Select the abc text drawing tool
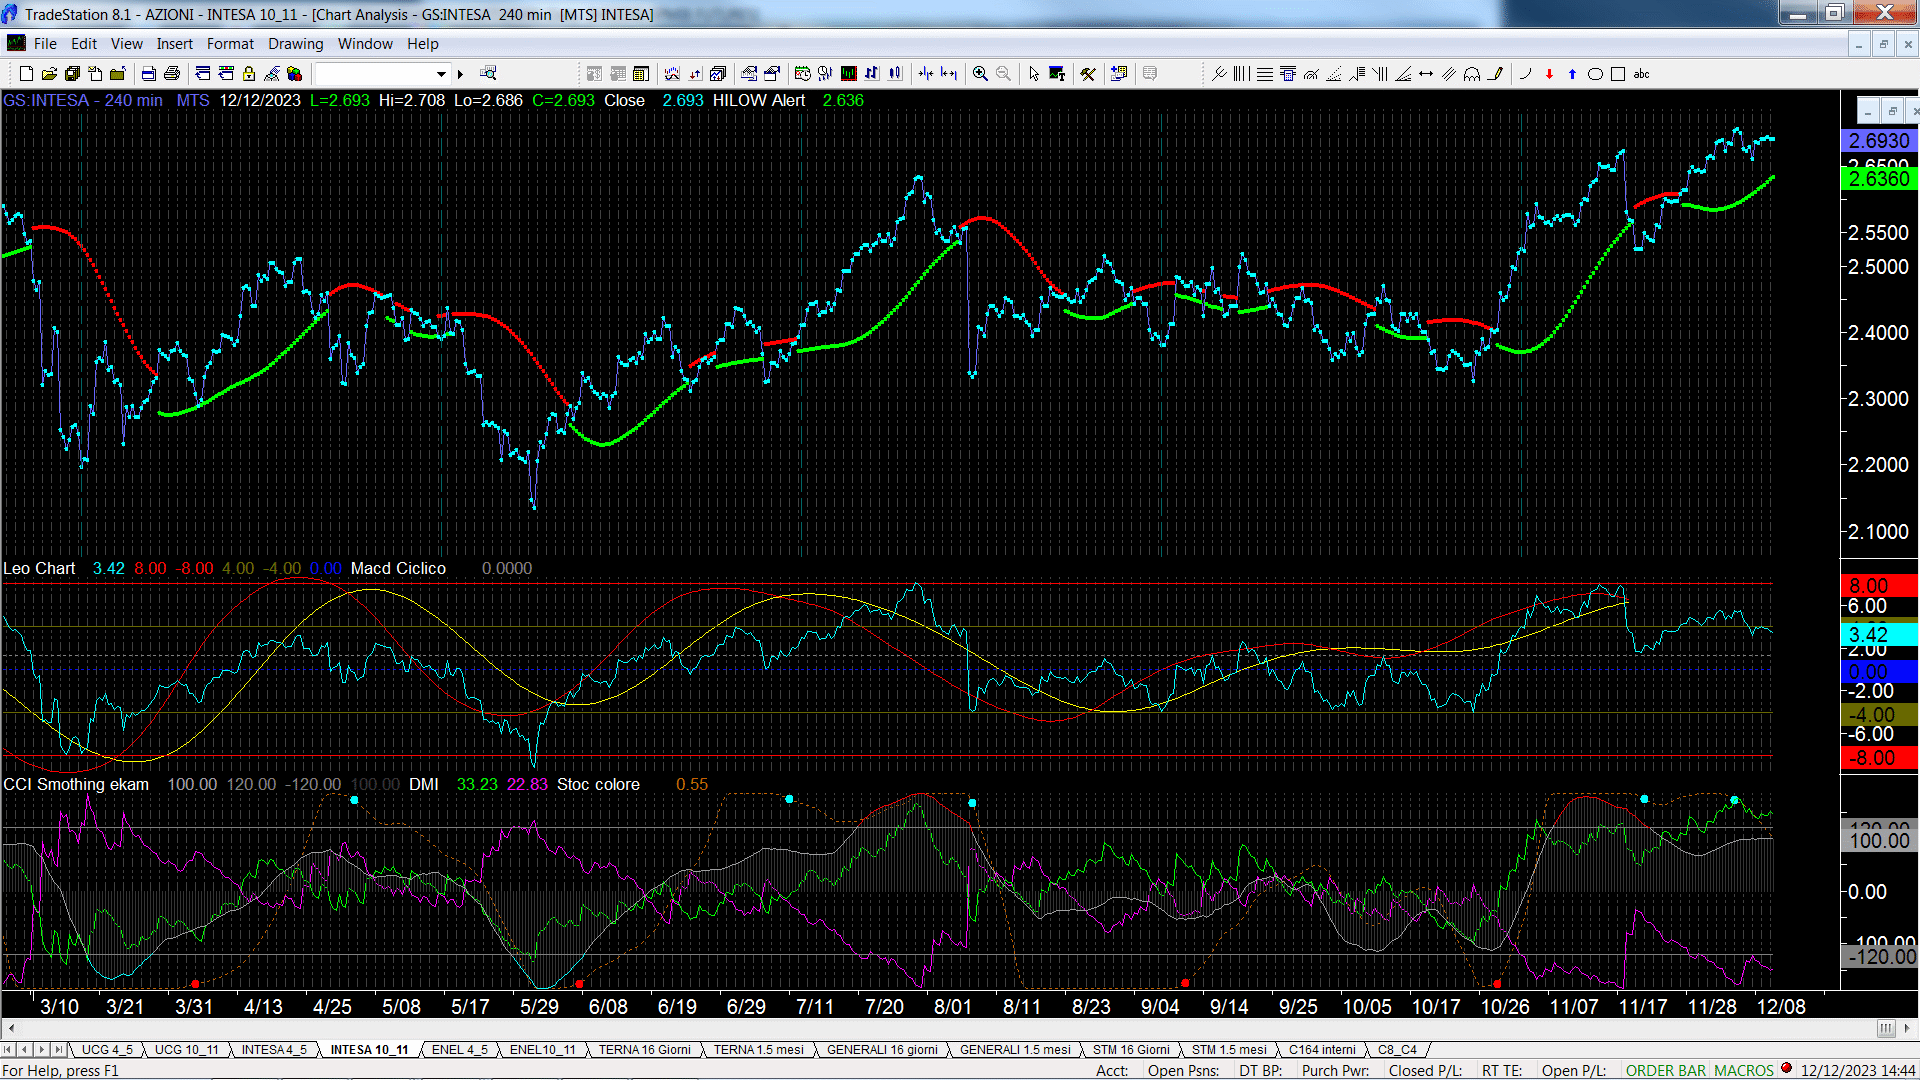 click(1642, 74)
